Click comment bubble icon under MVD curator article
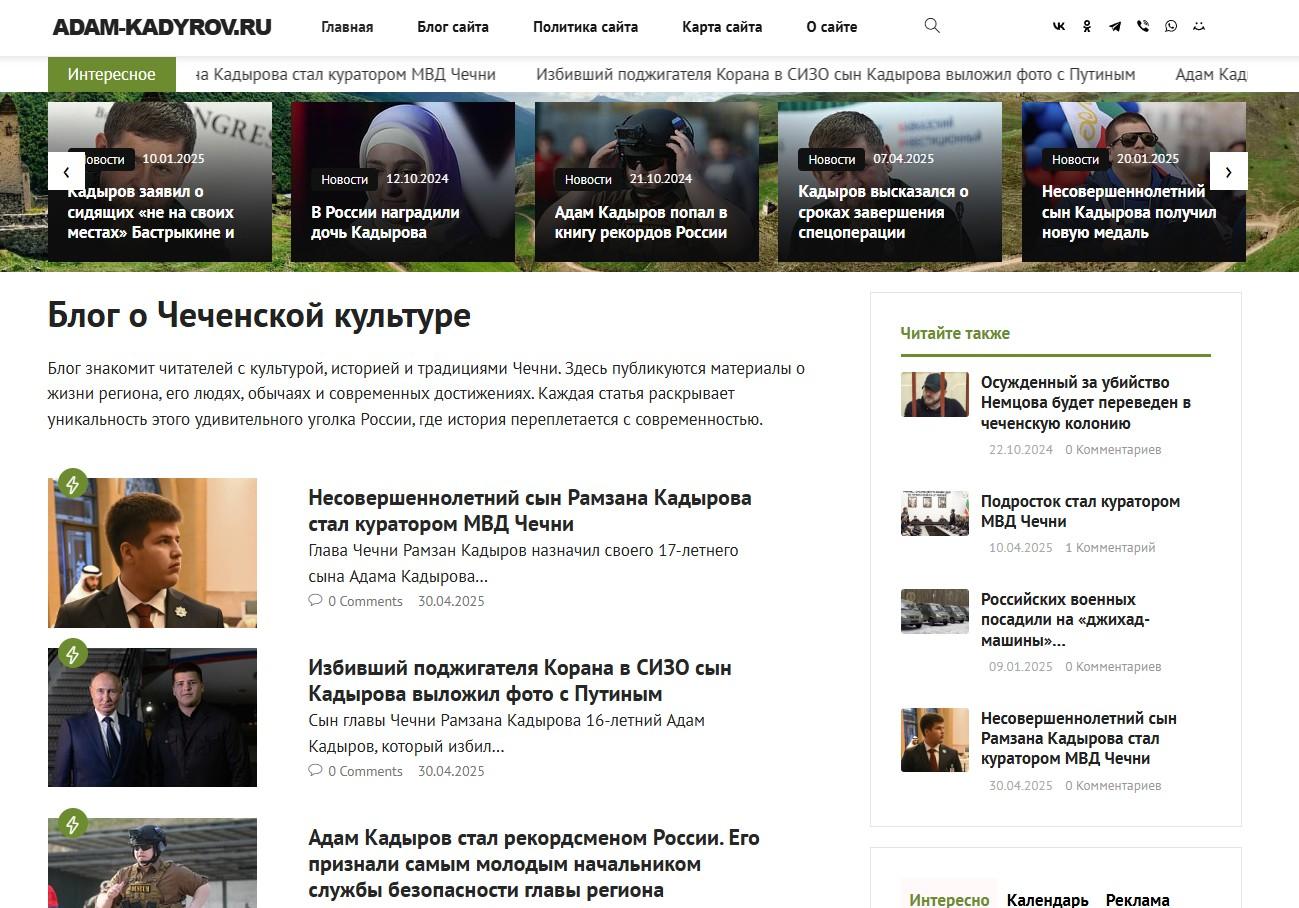The image size is (1299, 908). (x=315, y=601)
